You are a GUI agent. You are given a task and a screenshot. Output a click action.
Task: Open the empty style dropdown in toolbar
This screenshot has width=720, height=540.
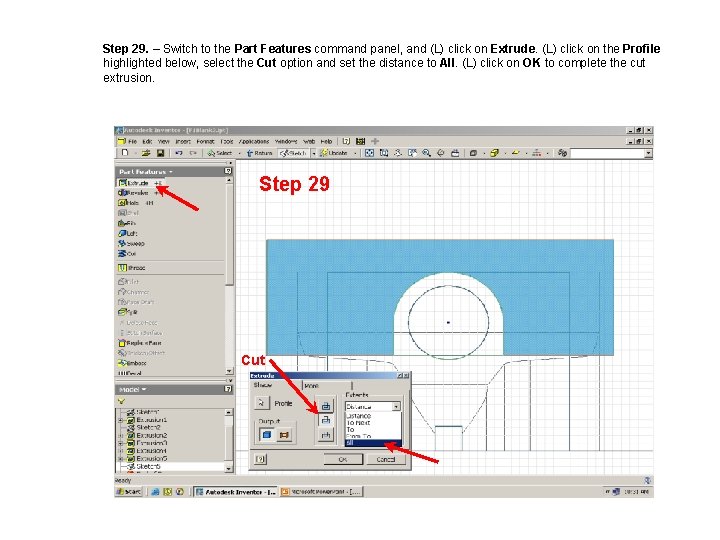tap(648, 153)
